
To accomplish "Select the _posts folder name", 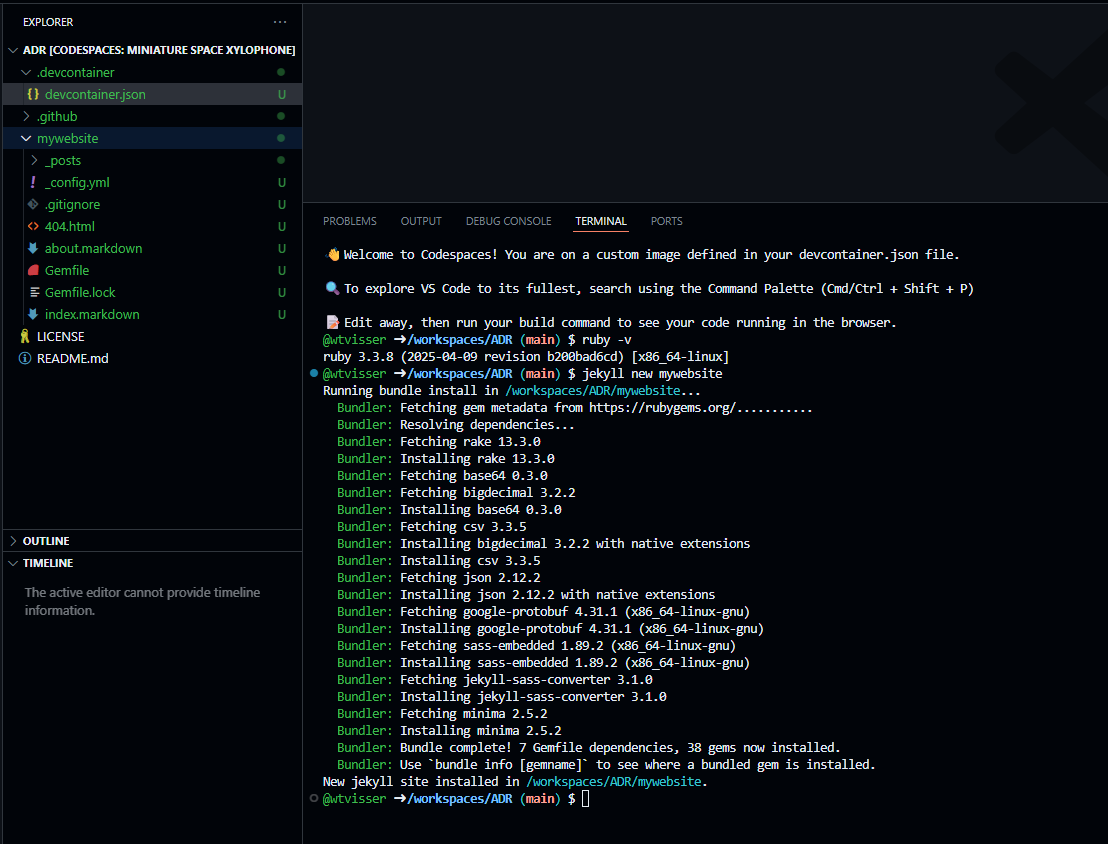I will pyautogui.click(x=63, y=160).
